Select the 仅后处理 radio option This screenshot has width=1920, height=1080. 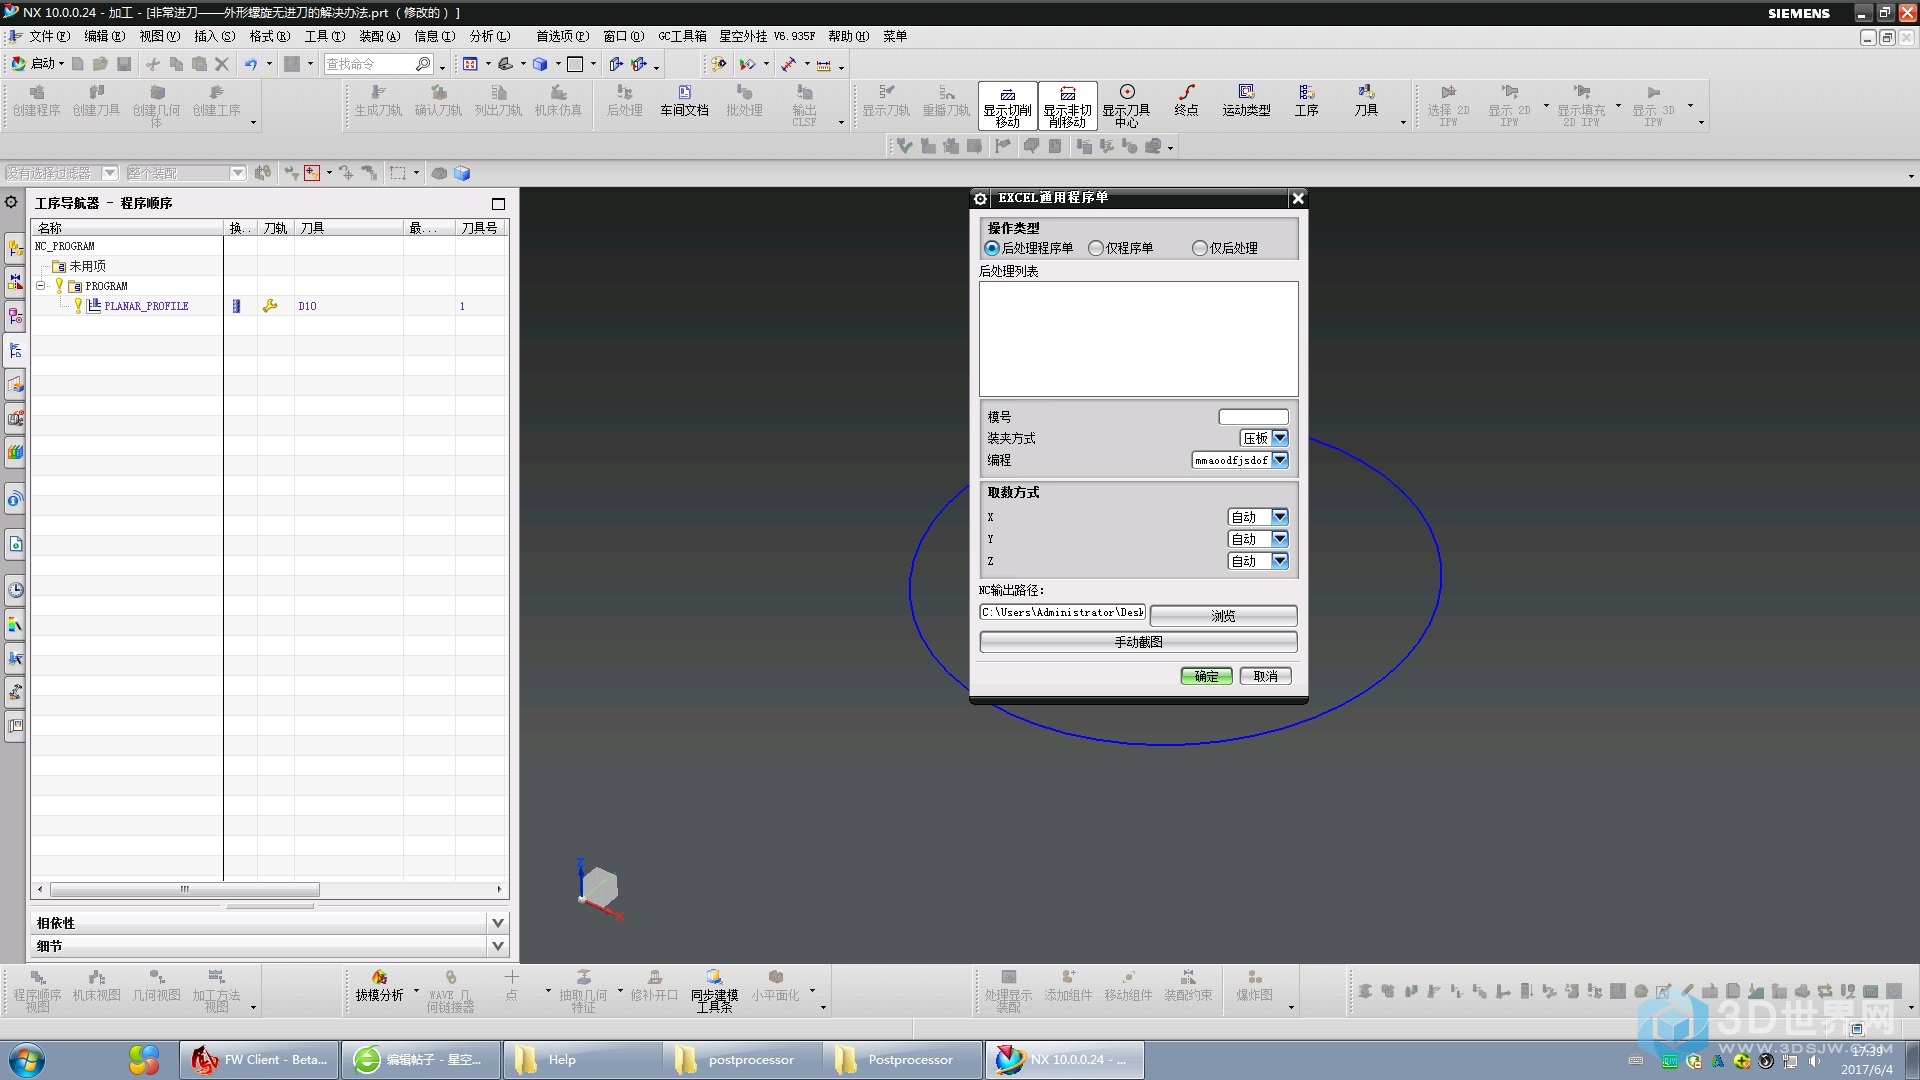coord(1200,248)
